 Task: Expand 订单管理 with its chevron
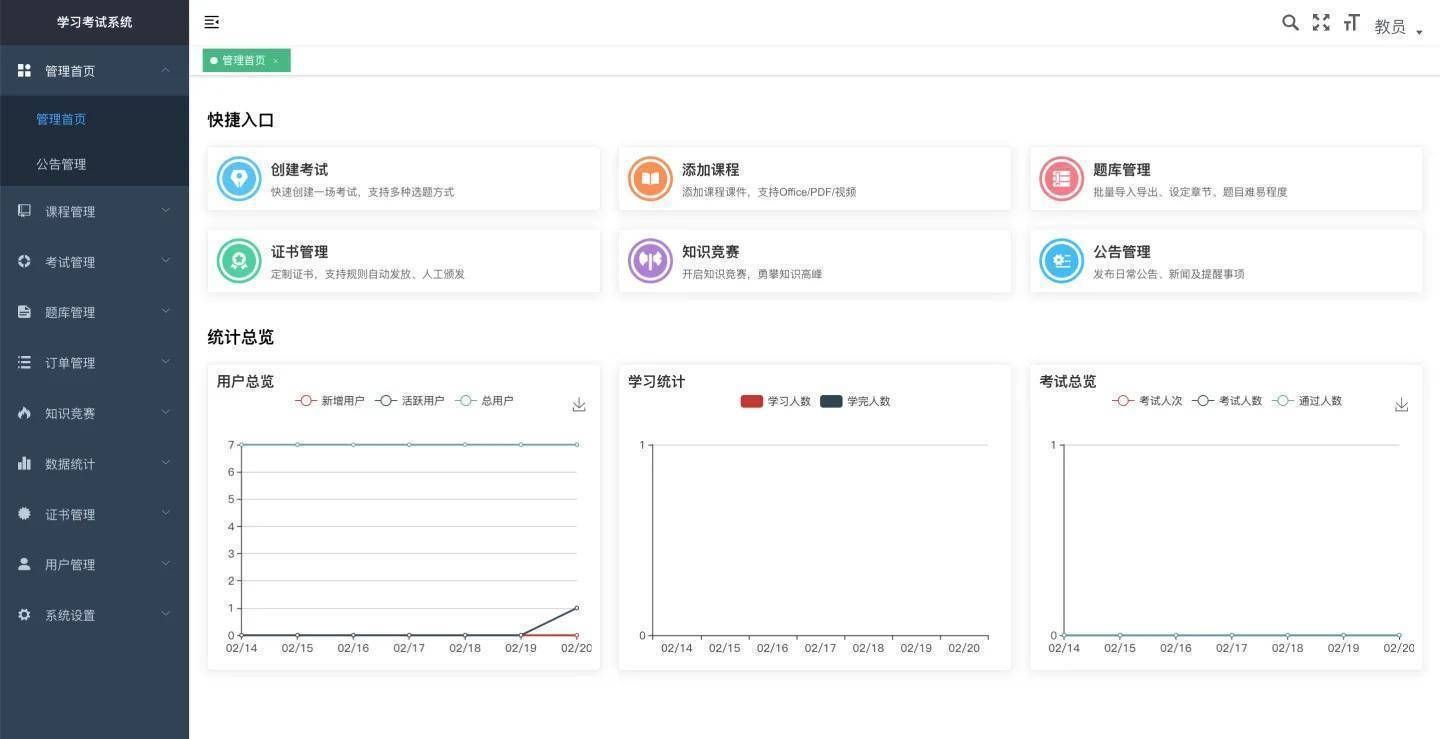166,362
